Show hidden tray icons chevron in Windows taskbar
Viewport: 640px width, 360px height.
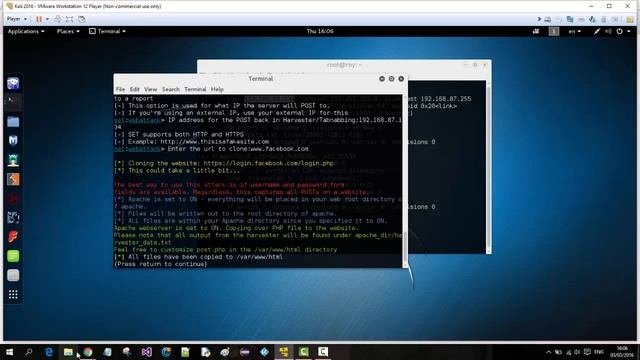tap(548, 352)
